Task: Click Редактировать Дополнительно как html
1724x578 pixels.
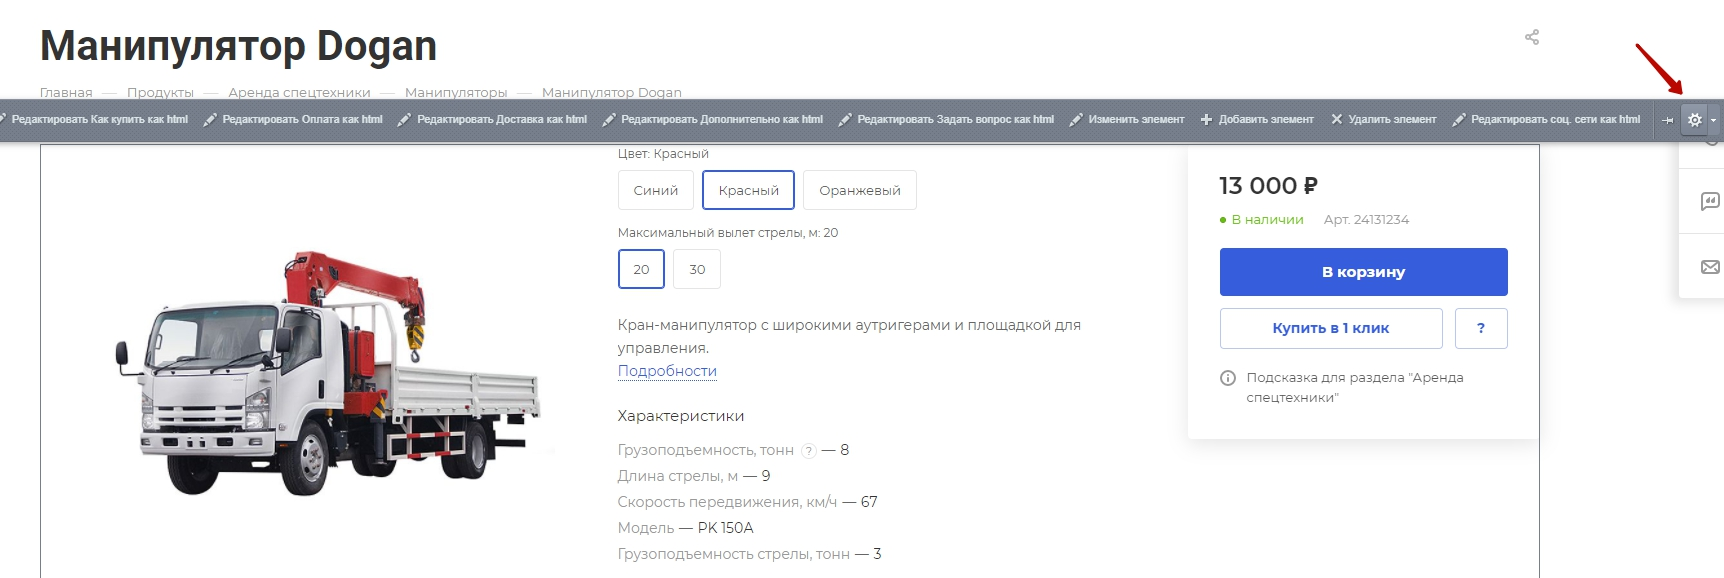Action: point(712,120)
